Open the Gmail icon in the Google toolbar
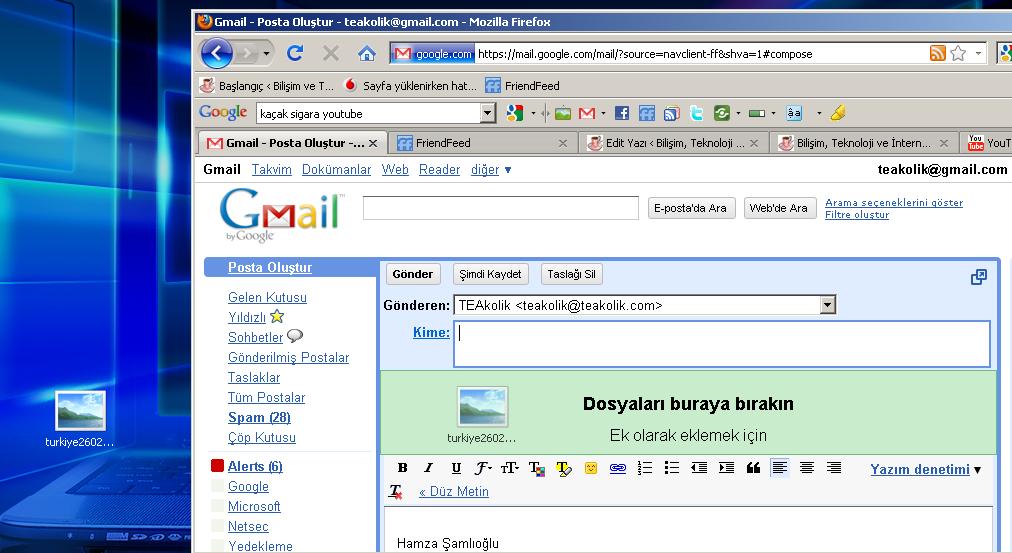1012x553 pixels. [x=587, y=114]
